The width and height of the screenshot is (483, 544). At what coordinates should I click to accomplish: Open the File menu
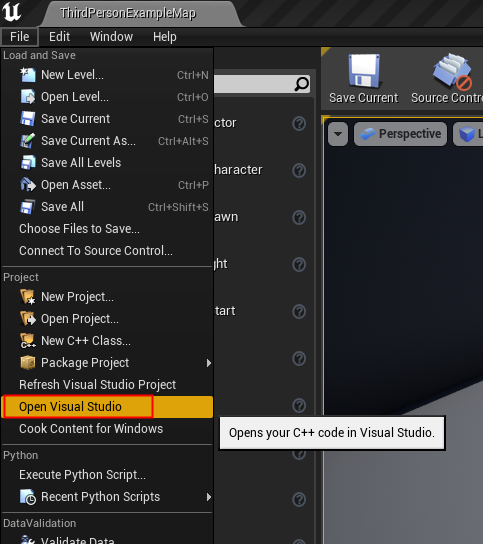click(x=19, y=37)
